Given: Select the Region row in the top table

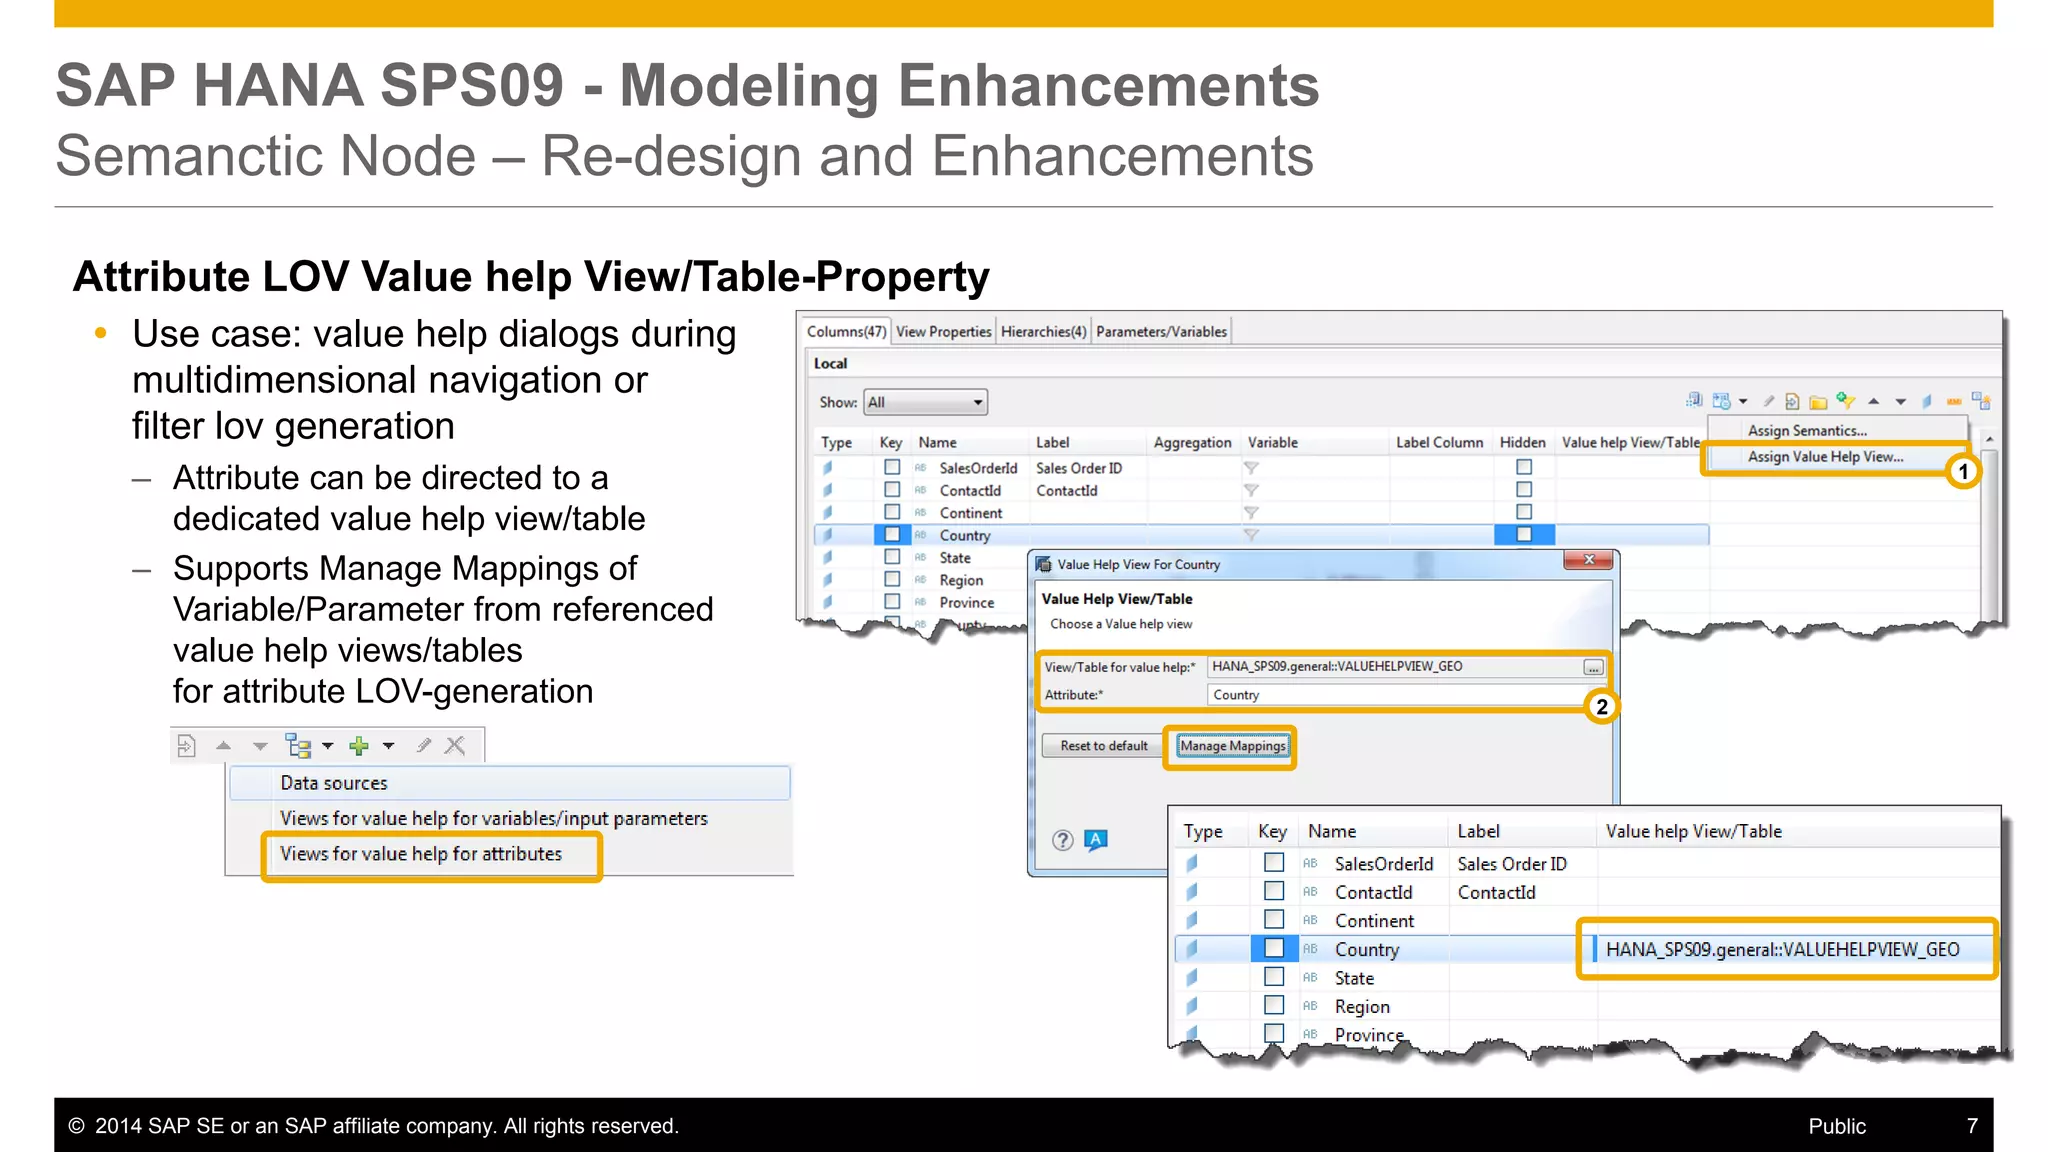Looking at the screenshot, I should click(922, 580).
